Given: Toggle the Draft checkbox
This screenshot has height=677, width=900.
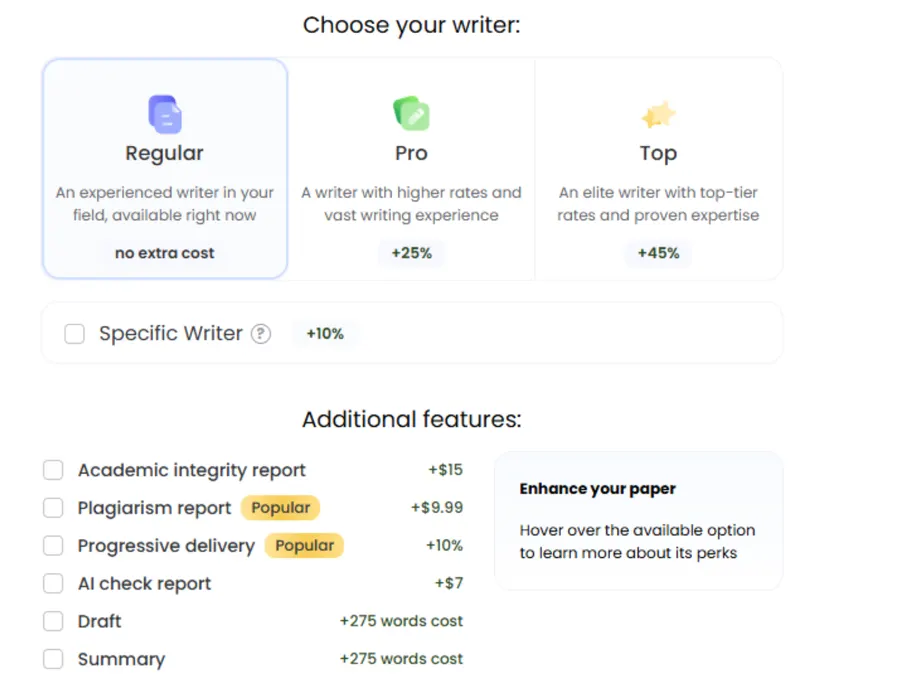Looking at the screenshot, I should (54, 622).
